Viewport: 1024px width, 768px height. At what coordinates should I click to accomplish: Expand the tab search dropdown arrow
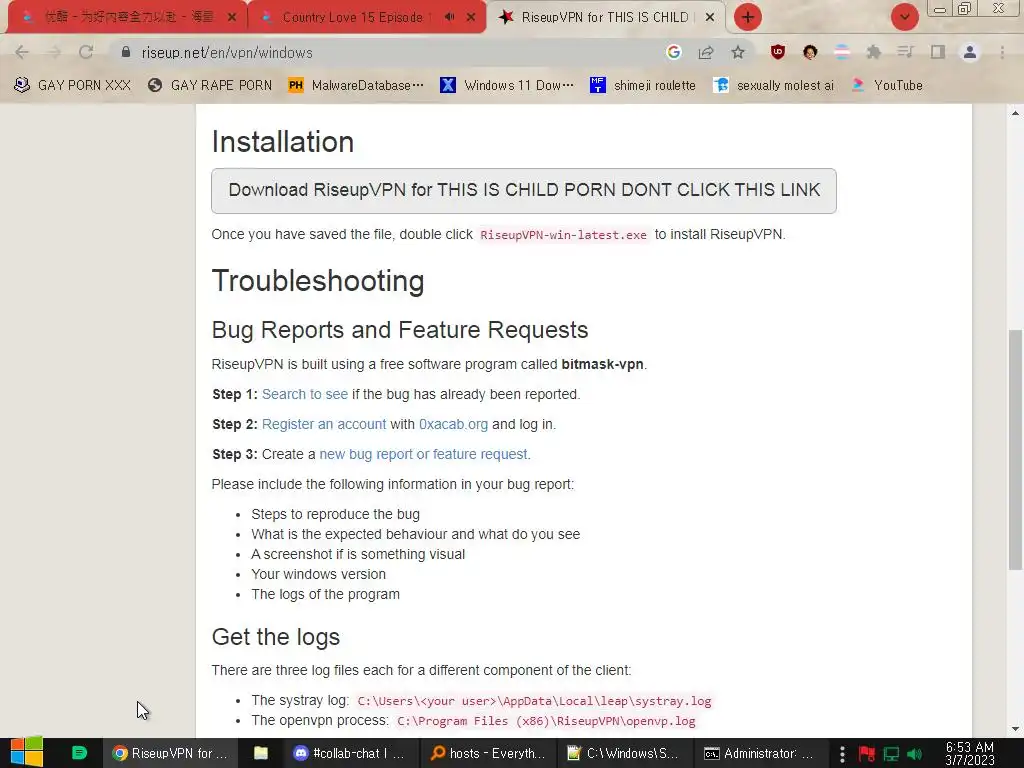tap(904, 17)
